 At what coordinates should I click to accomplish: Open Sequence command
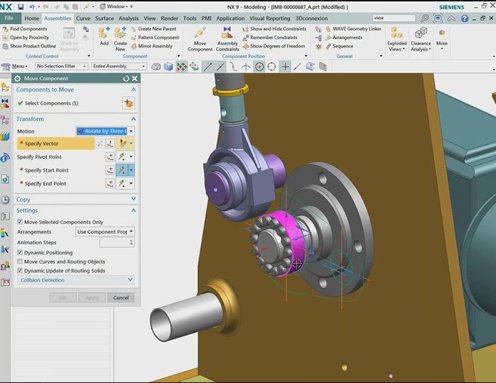point(339,46)
